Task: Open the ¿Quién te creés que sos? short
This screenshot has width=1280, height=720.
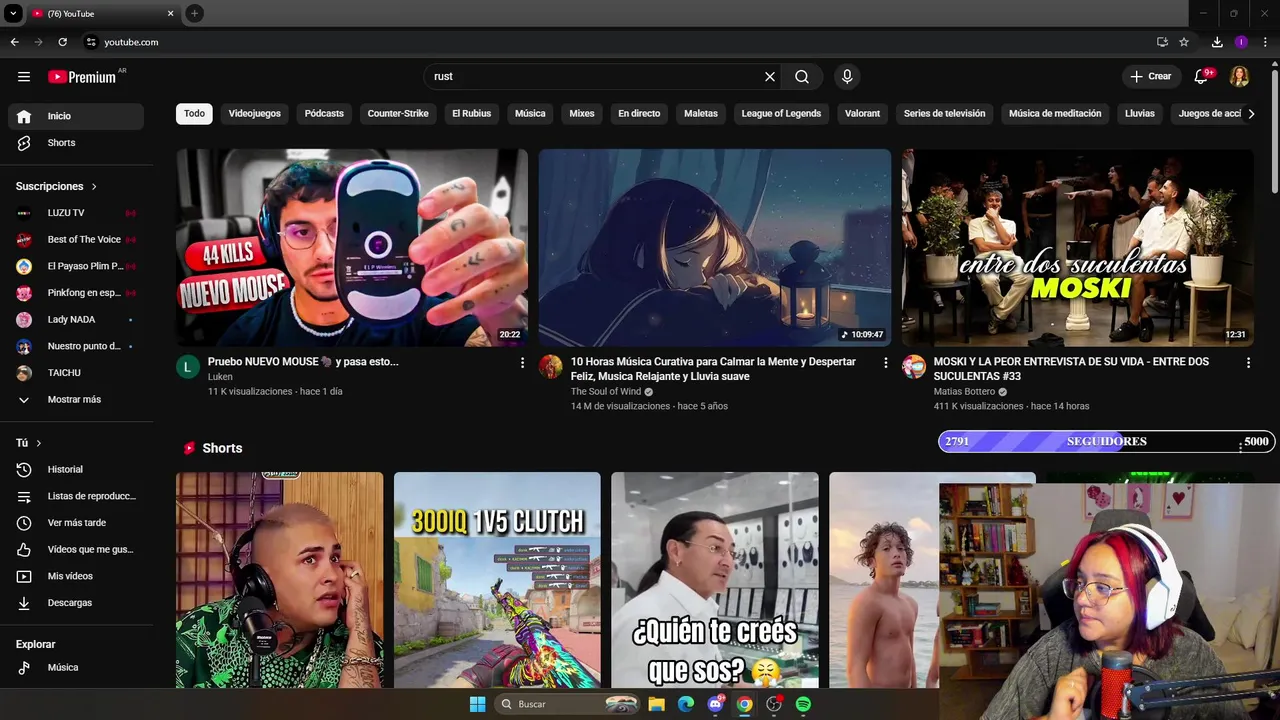Action: pyautogui.click(x=715, y=580)
